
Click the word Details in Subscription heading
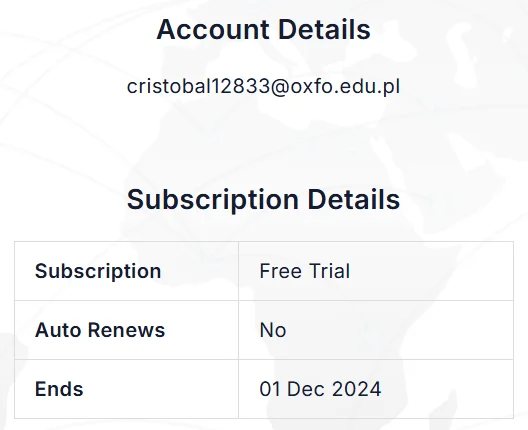354,200
